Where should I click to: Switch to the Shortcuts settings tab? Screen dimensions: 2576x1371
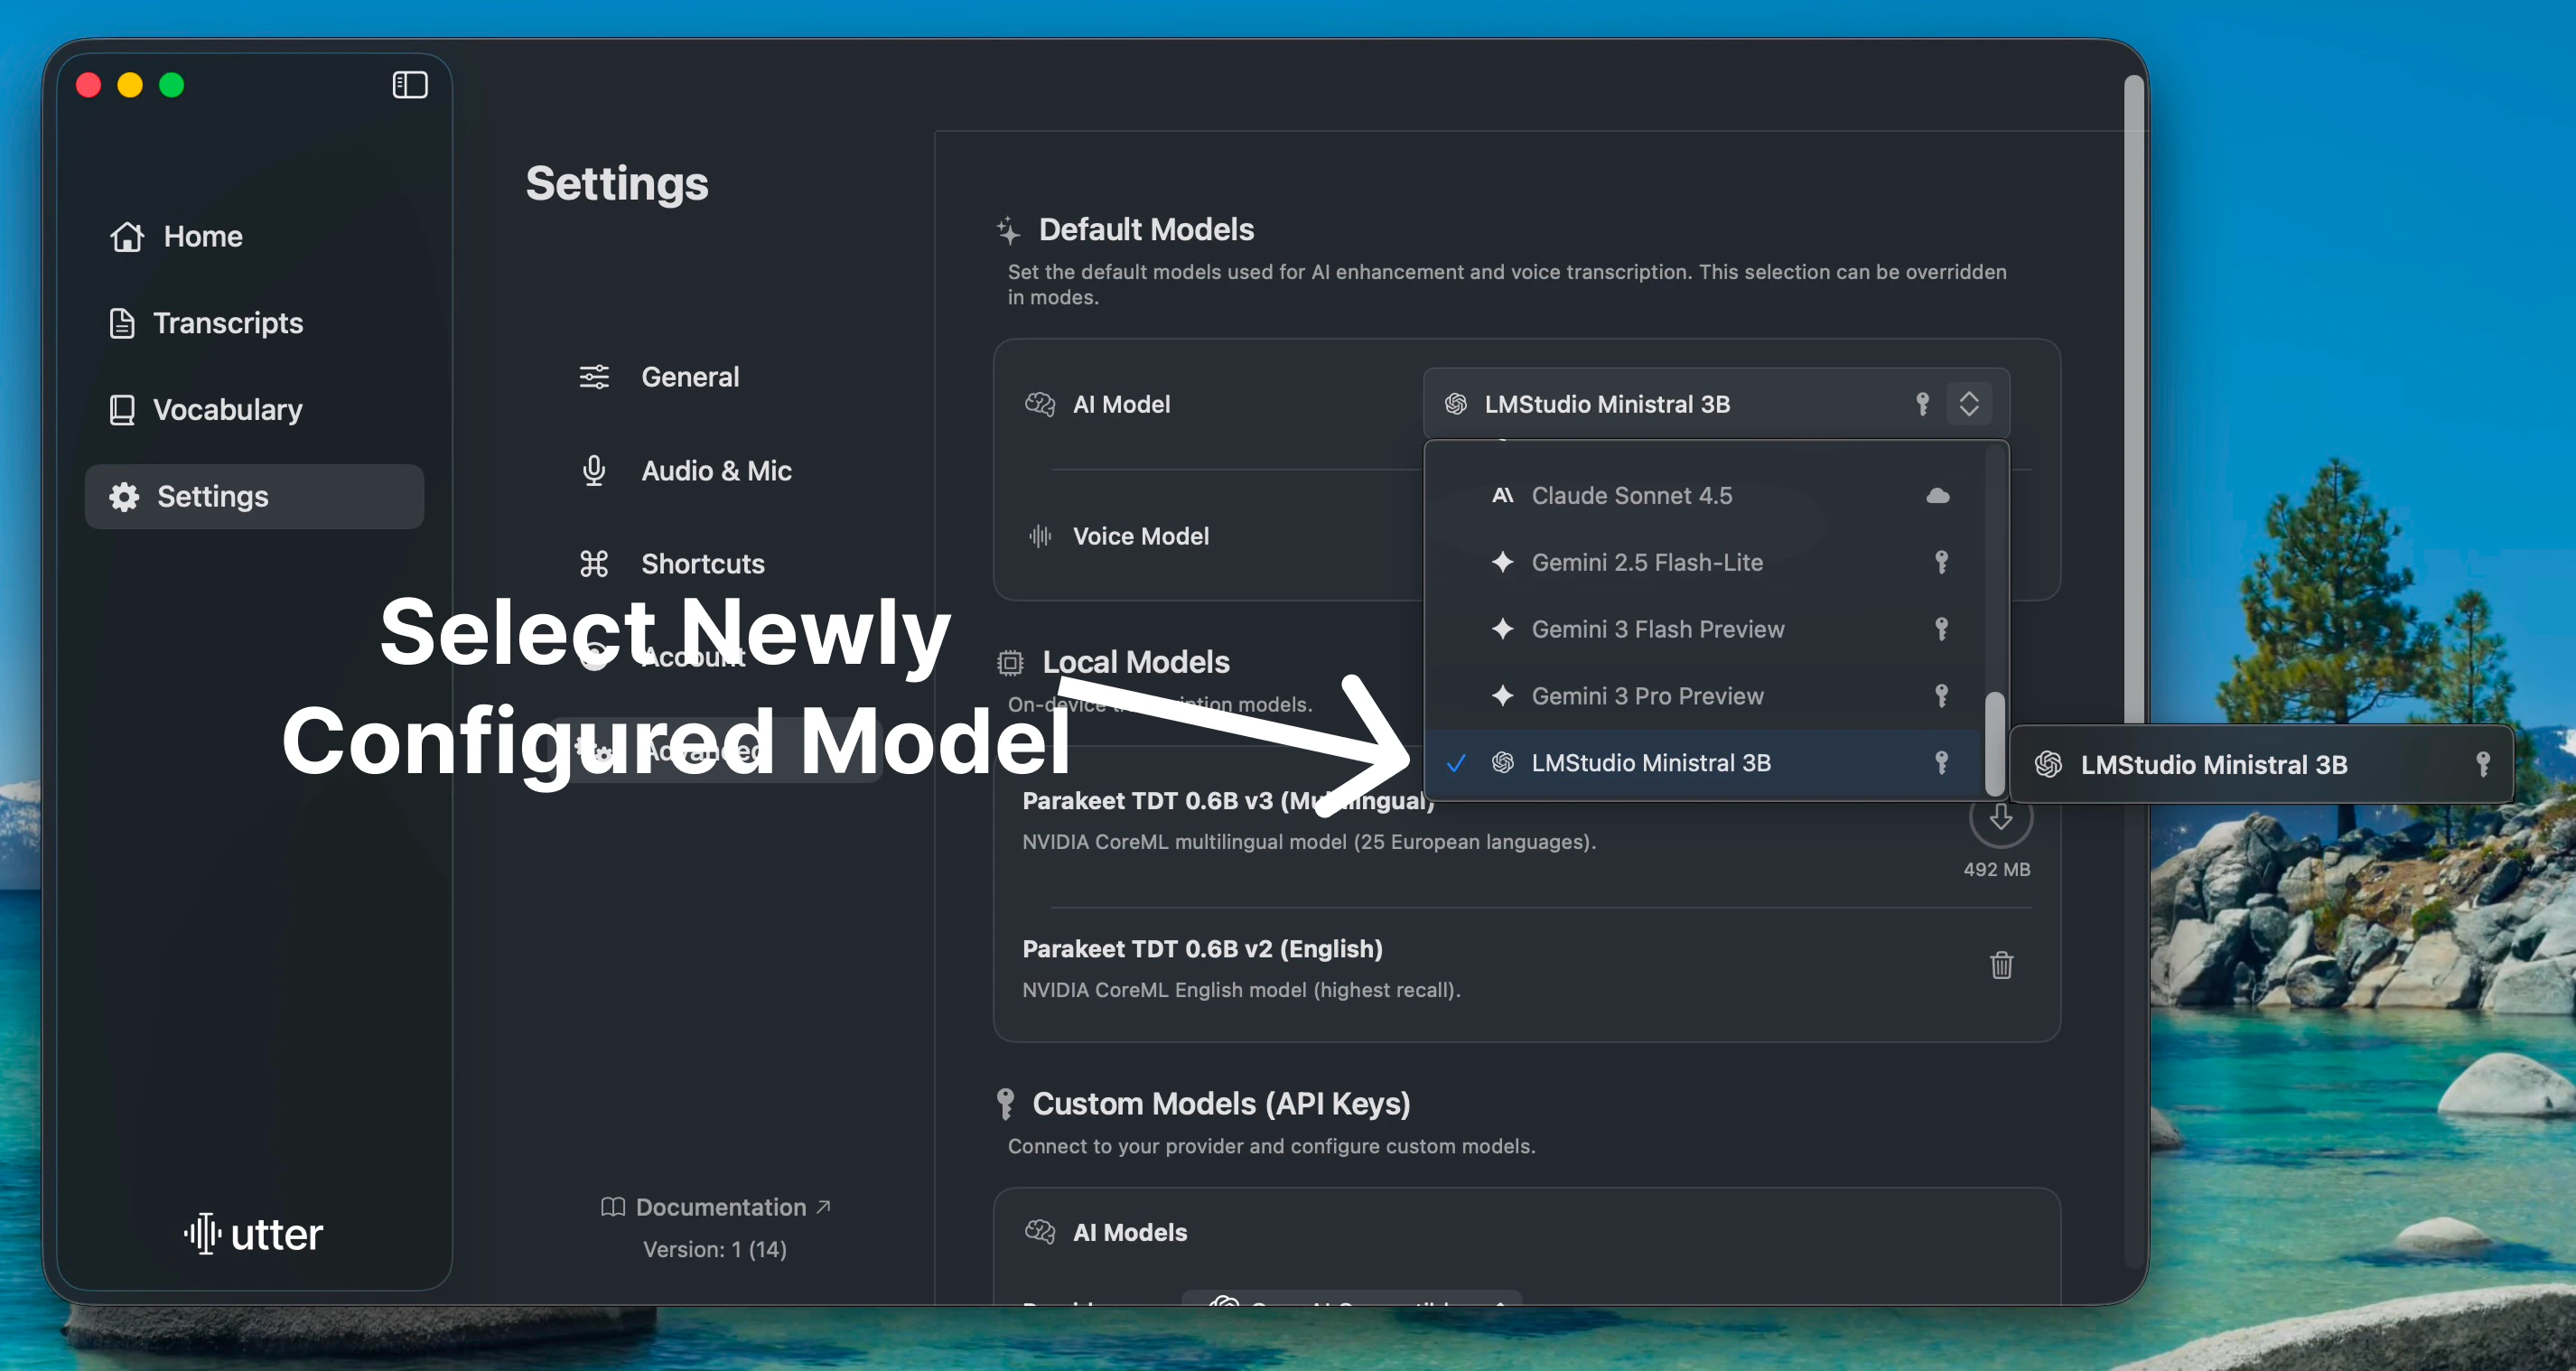click(x=702, y=563)
